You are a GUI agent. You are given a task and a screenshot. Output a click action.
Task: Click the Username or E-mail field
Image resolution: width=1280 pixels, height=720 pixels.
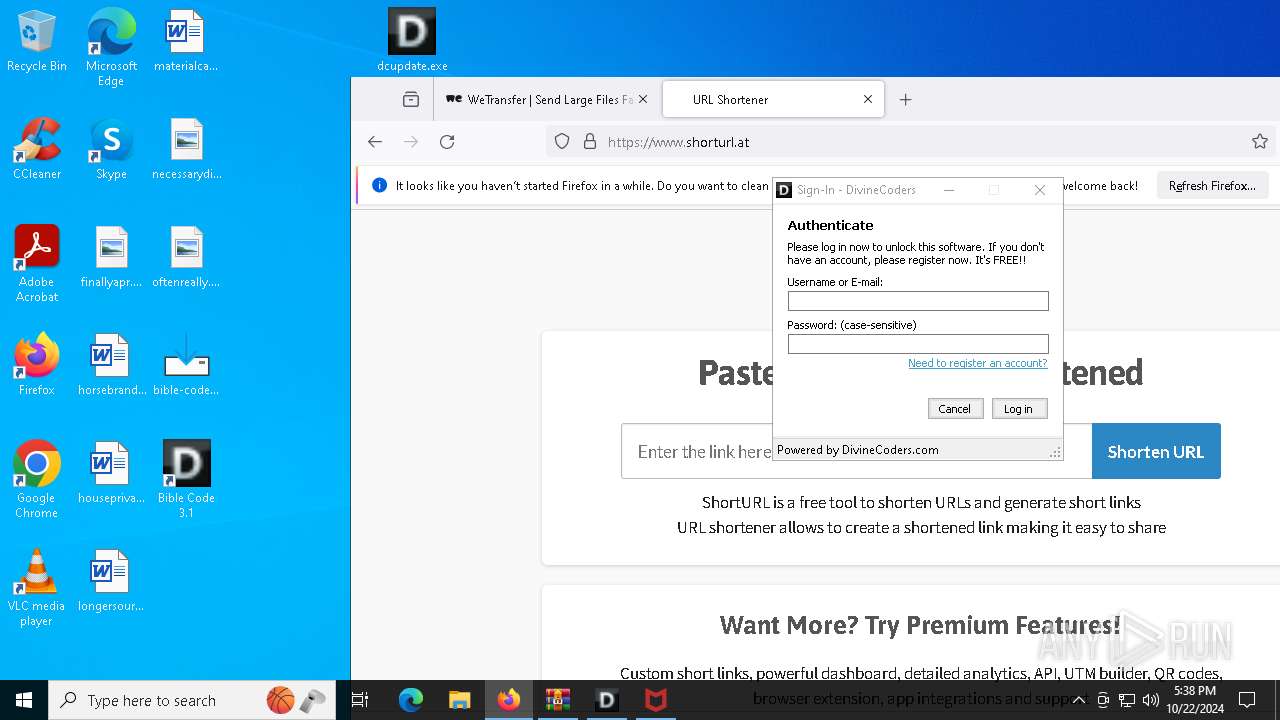tap(918, 301)
